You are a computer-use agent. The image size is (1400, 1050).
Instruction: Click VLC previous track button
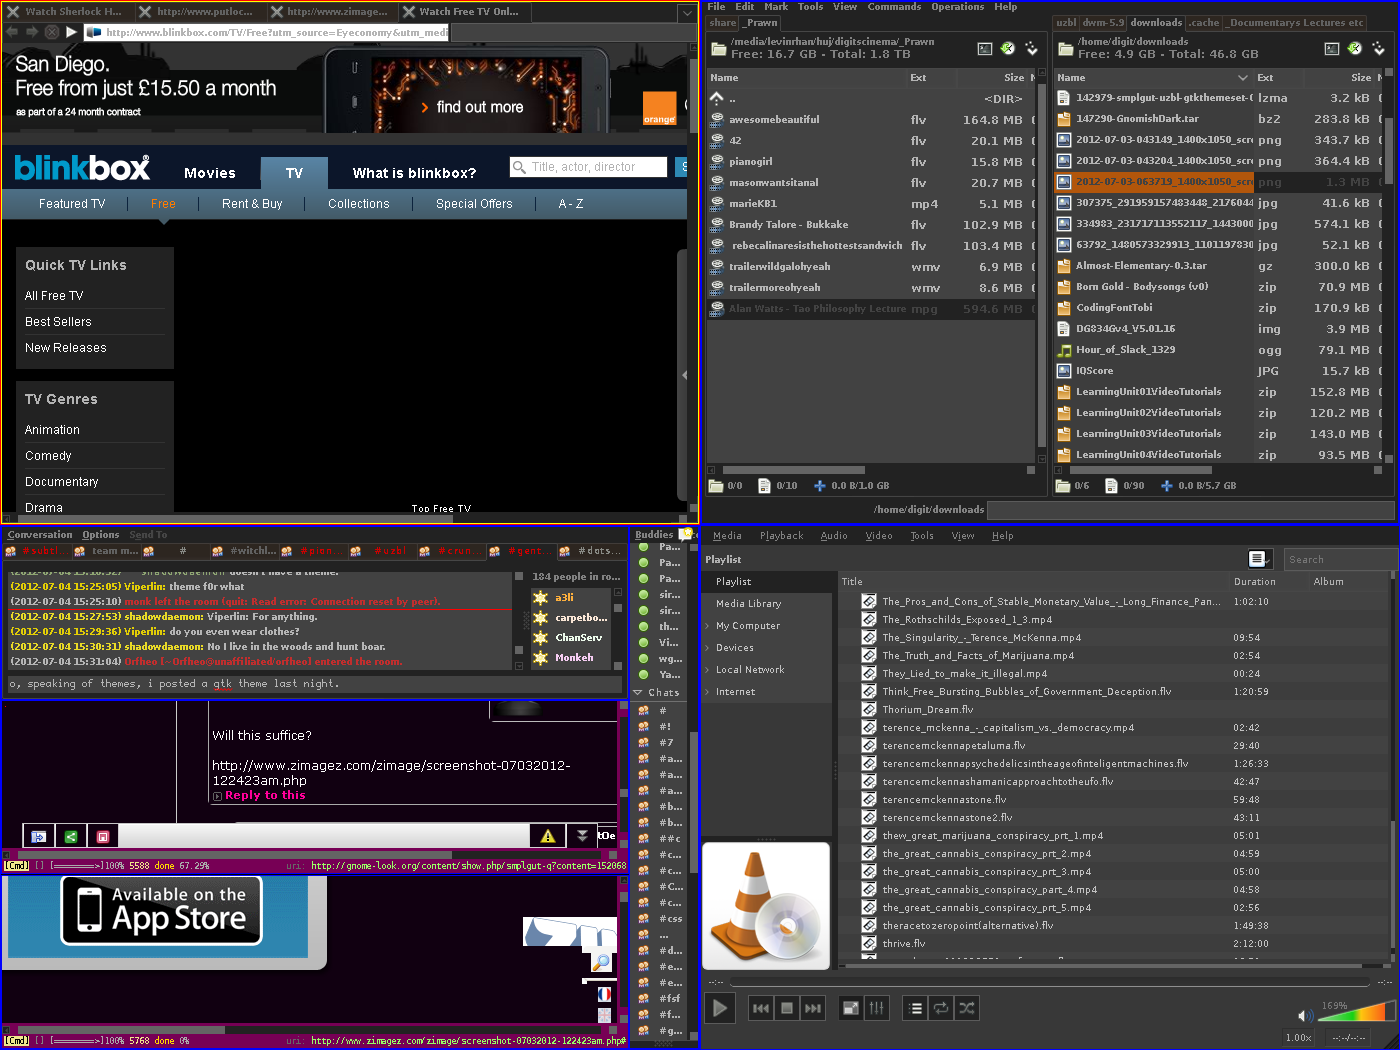761,1008
